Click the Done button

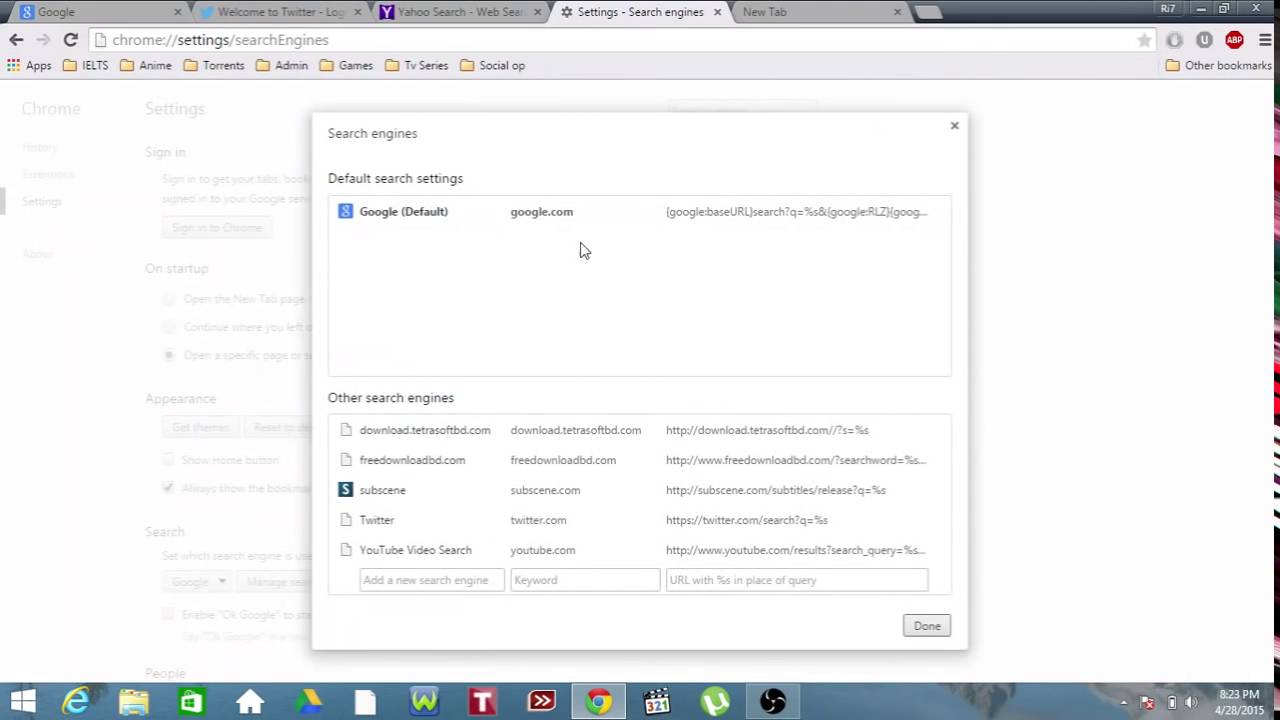(x=927, y=626)
